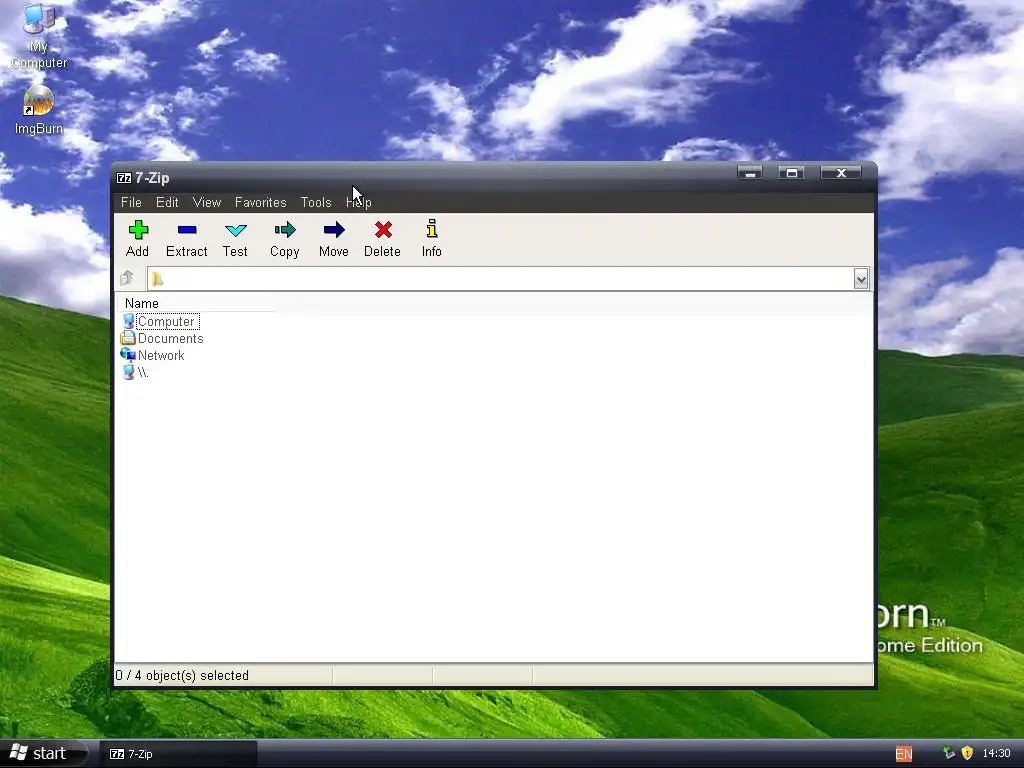1024x768 pixels.
Task: Select the Computer text label
Action: (166, 321)
